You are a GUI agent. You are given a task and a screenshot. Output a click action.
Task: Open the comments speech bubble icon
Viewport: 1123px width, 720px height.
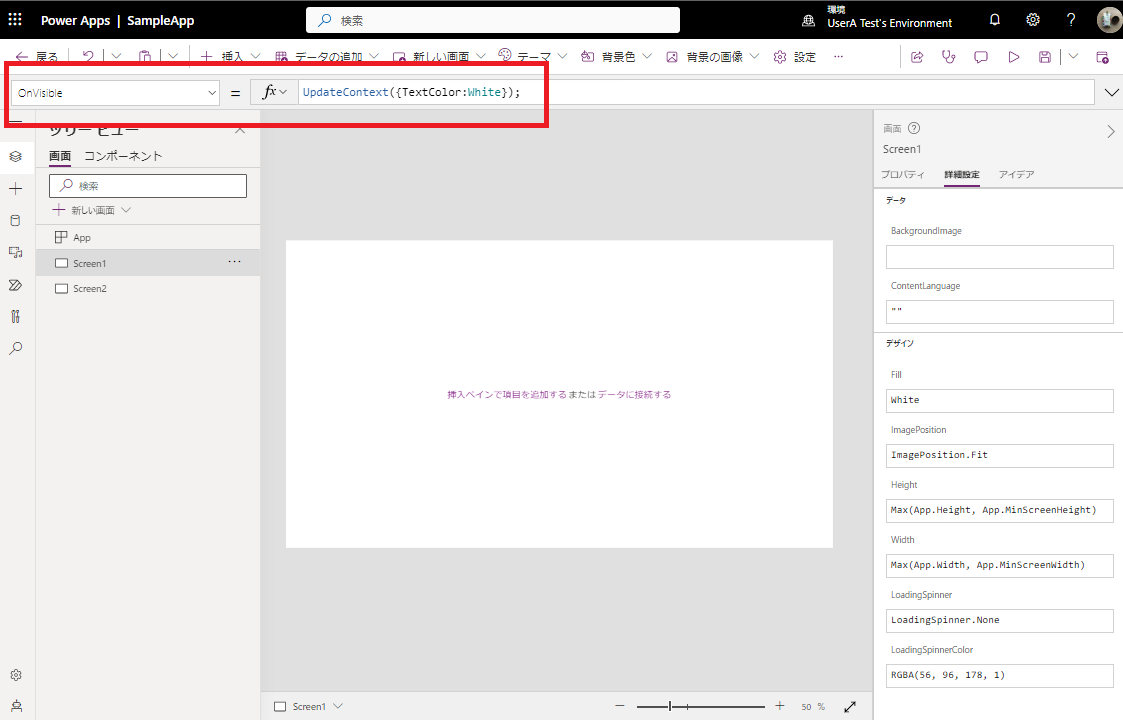[981, 57]
